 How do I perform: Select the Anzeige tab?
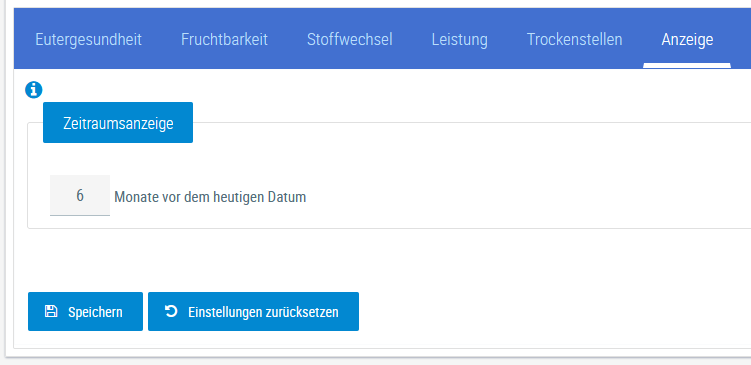[x=687, y=39]
